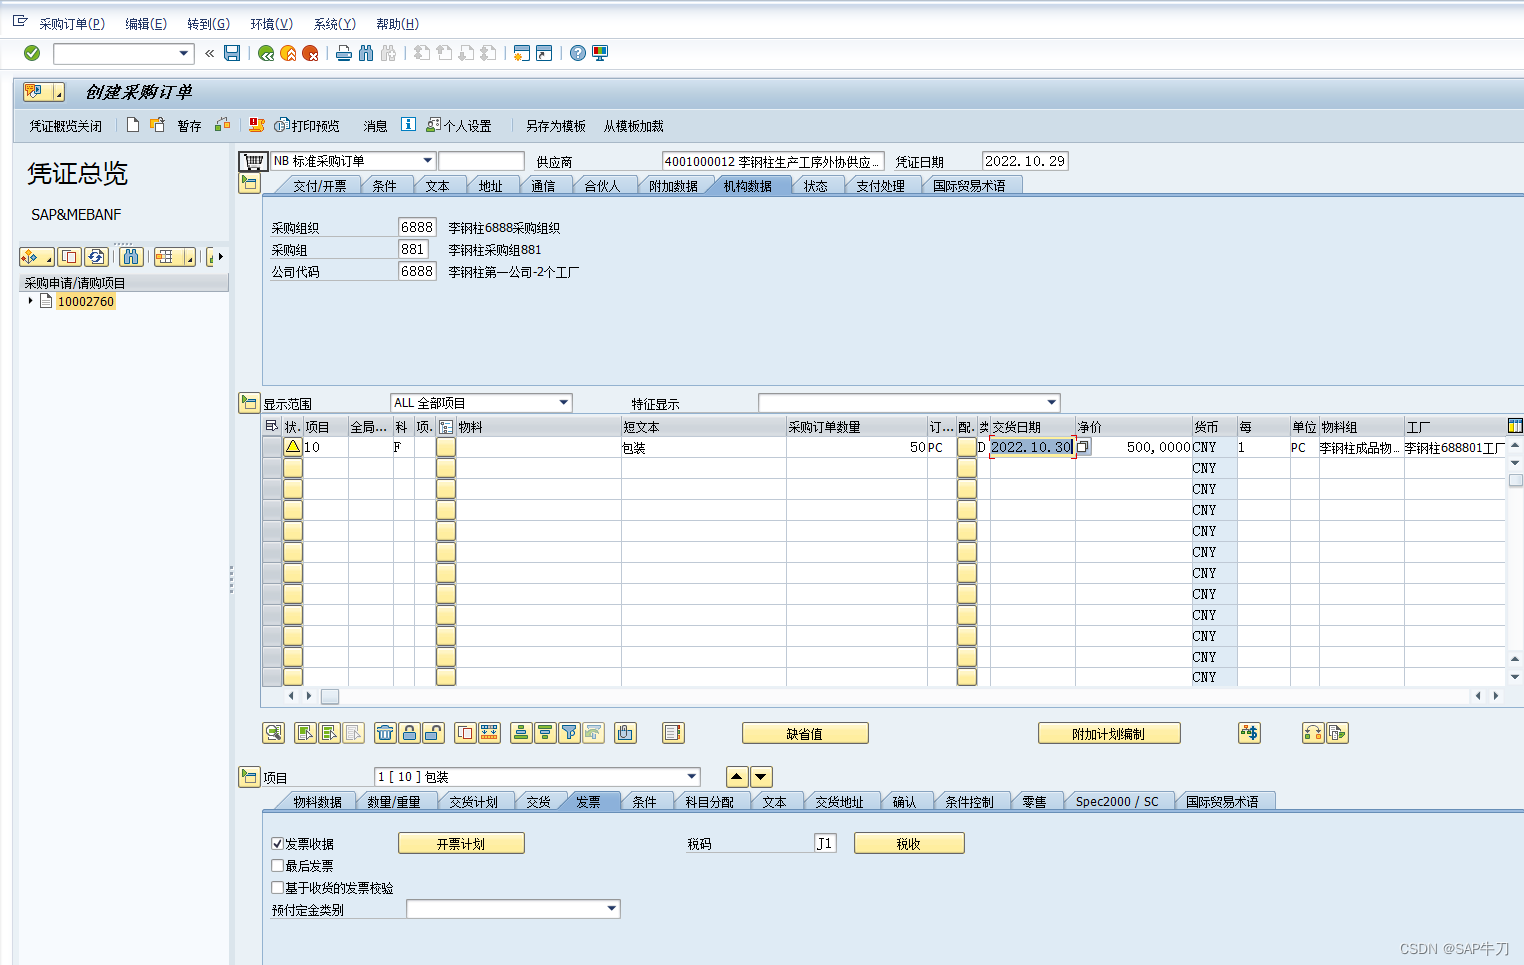Click the blue information i icon
Viewport: 1524px width, 965px height.
(408, 125)
